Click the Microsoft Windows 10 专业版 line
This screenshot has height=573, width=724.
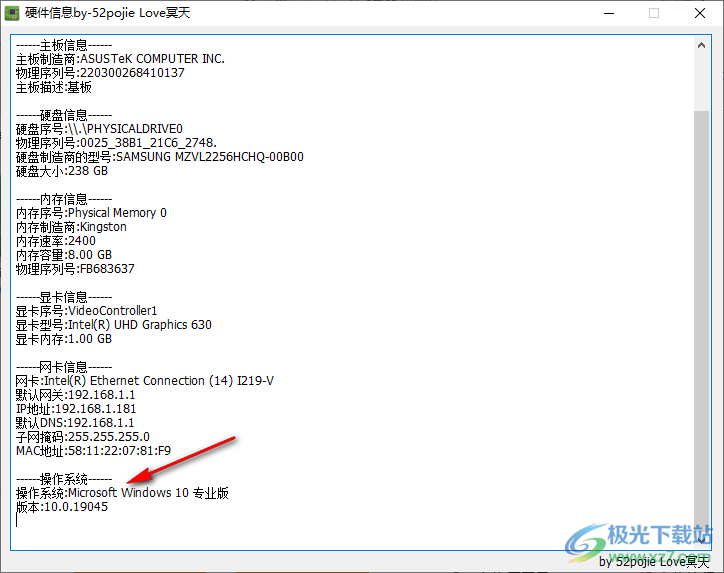122,492
